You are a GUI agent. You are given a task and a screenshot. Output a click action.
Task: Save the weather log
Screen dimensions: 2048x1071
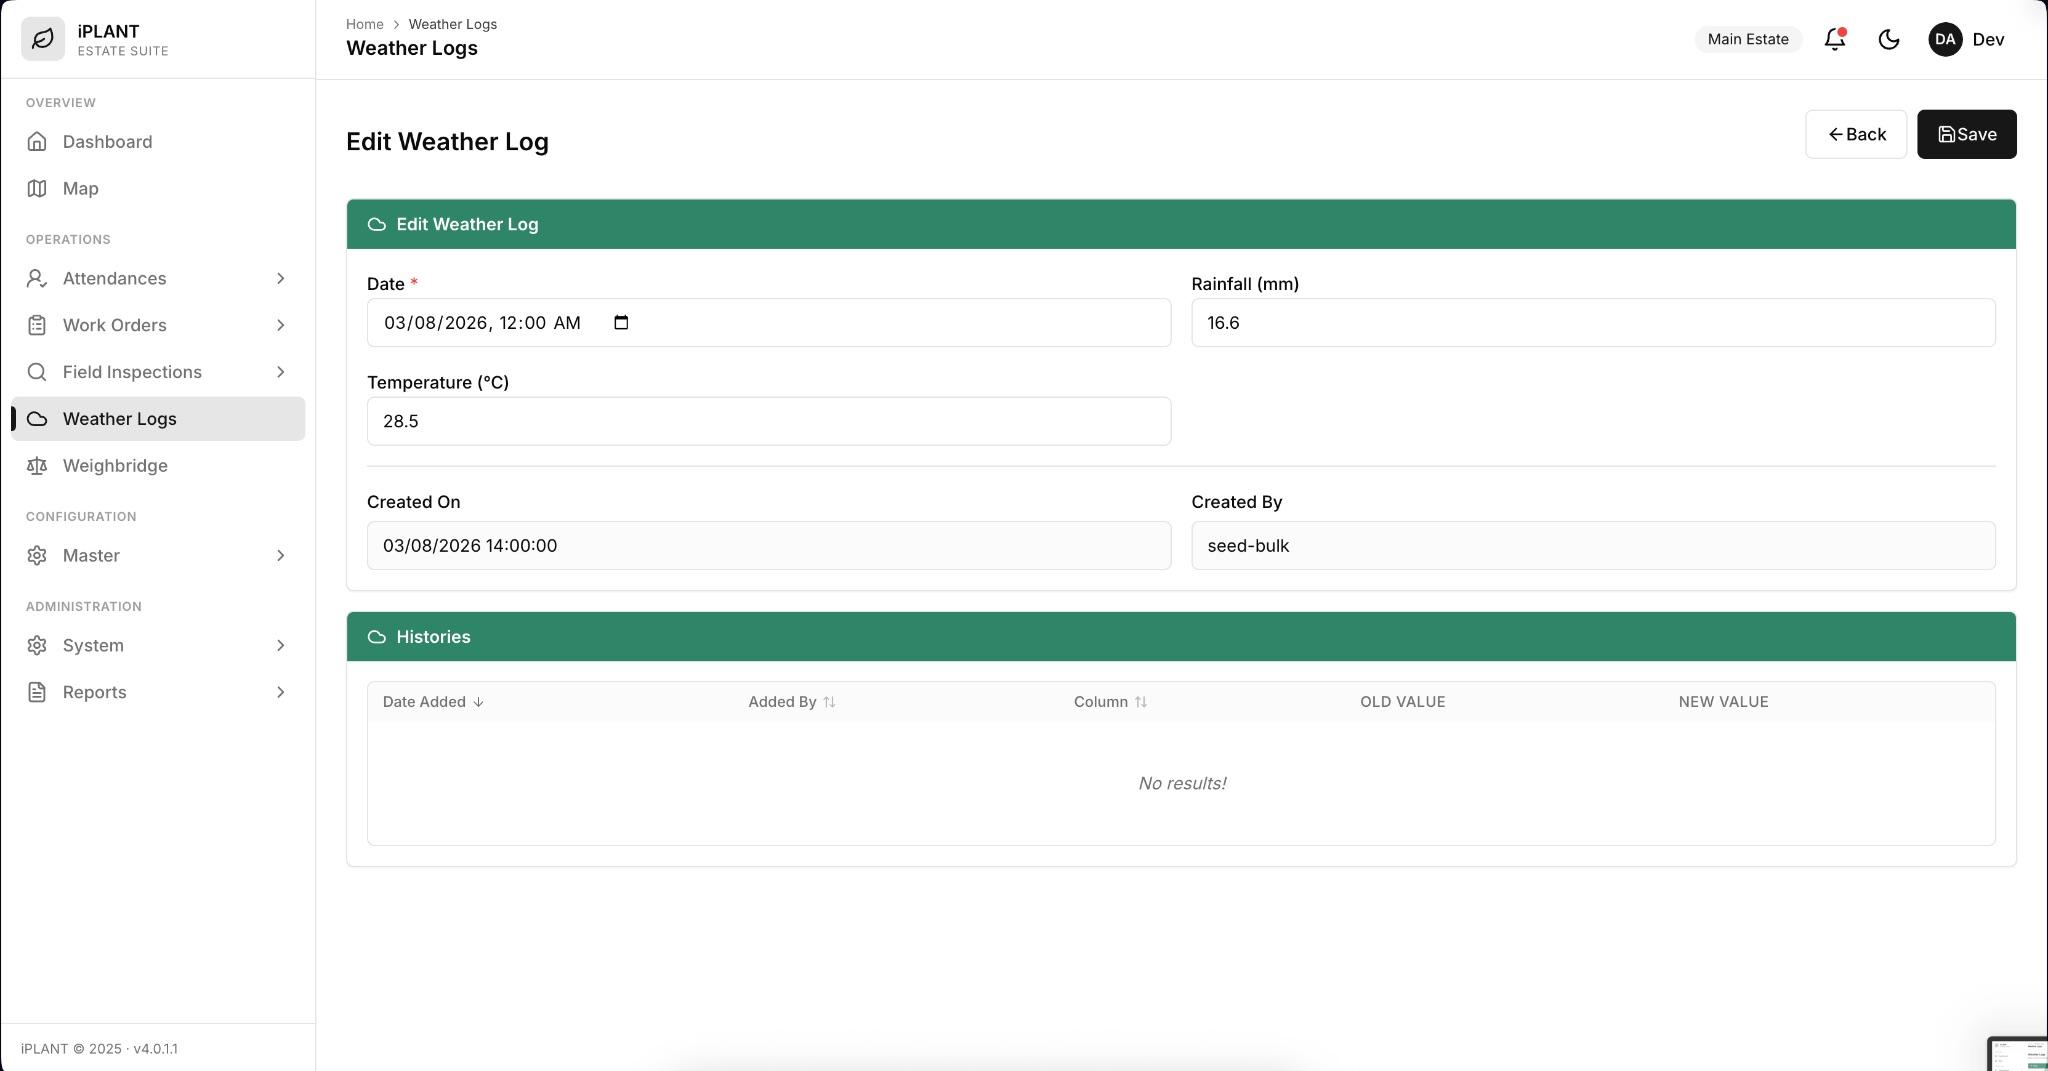click(1966, 134)
